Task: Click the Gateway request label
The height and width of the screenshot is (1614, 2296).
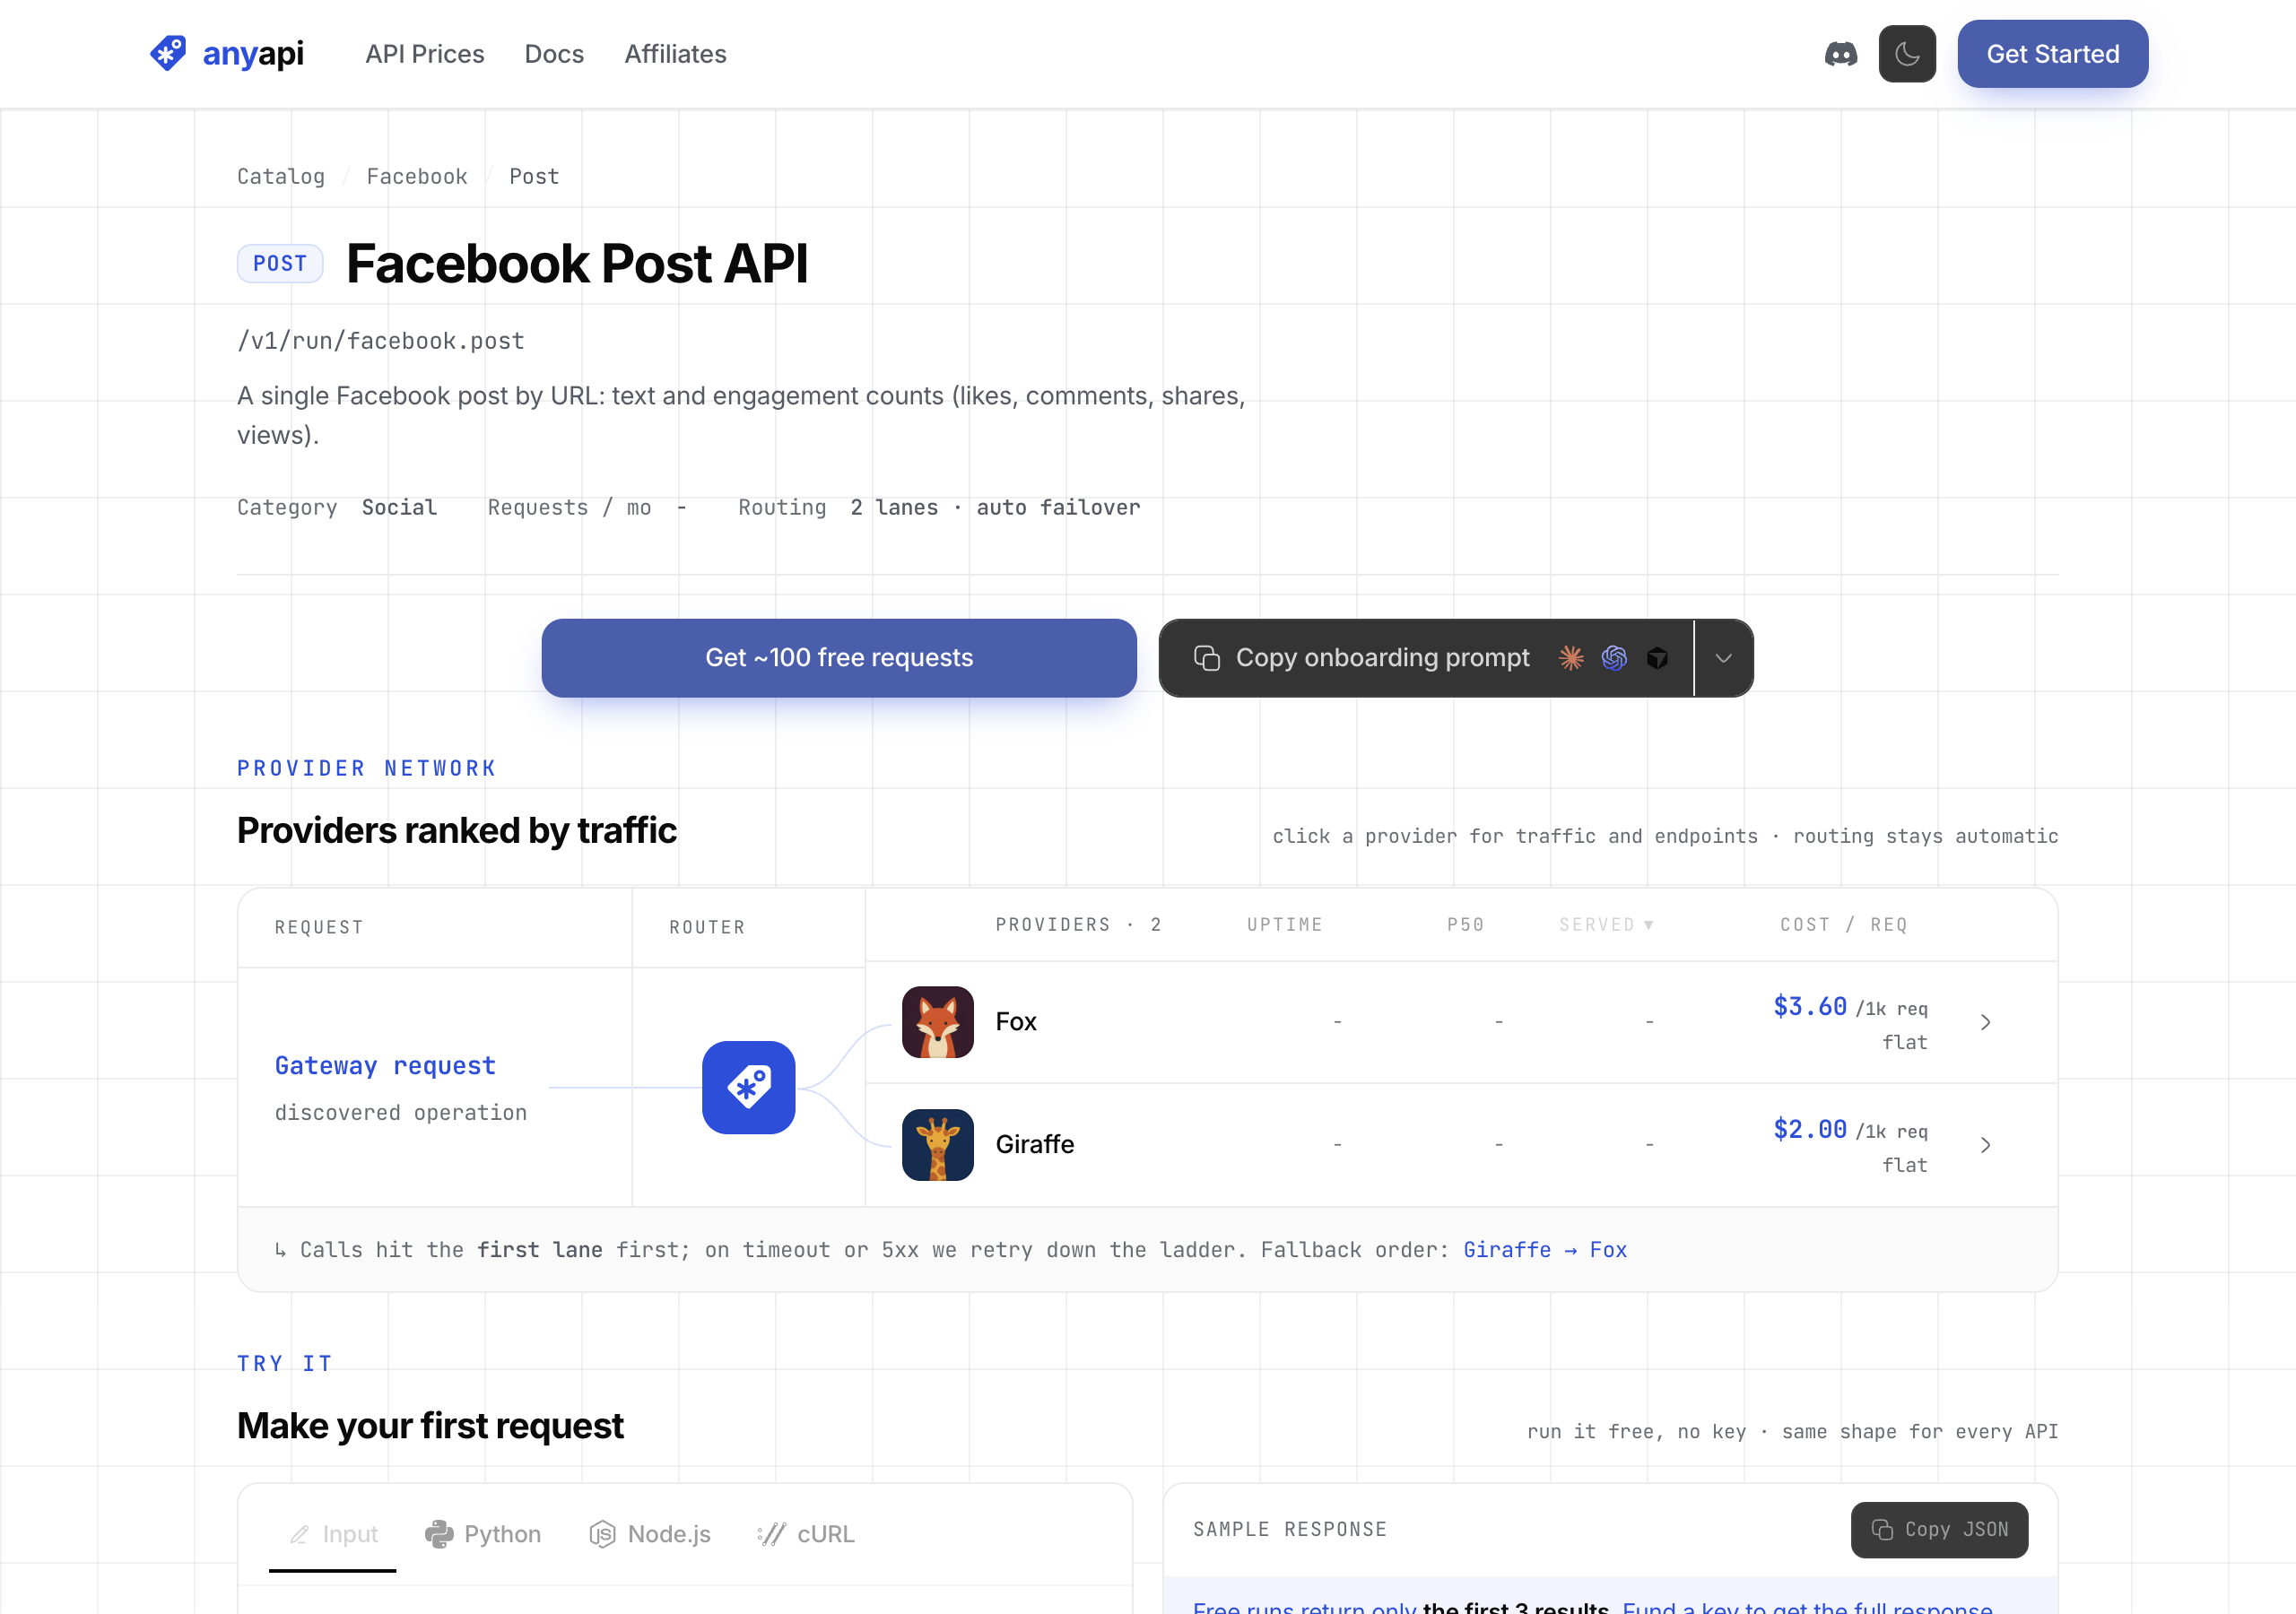Action: click(x=385, y=1066)
